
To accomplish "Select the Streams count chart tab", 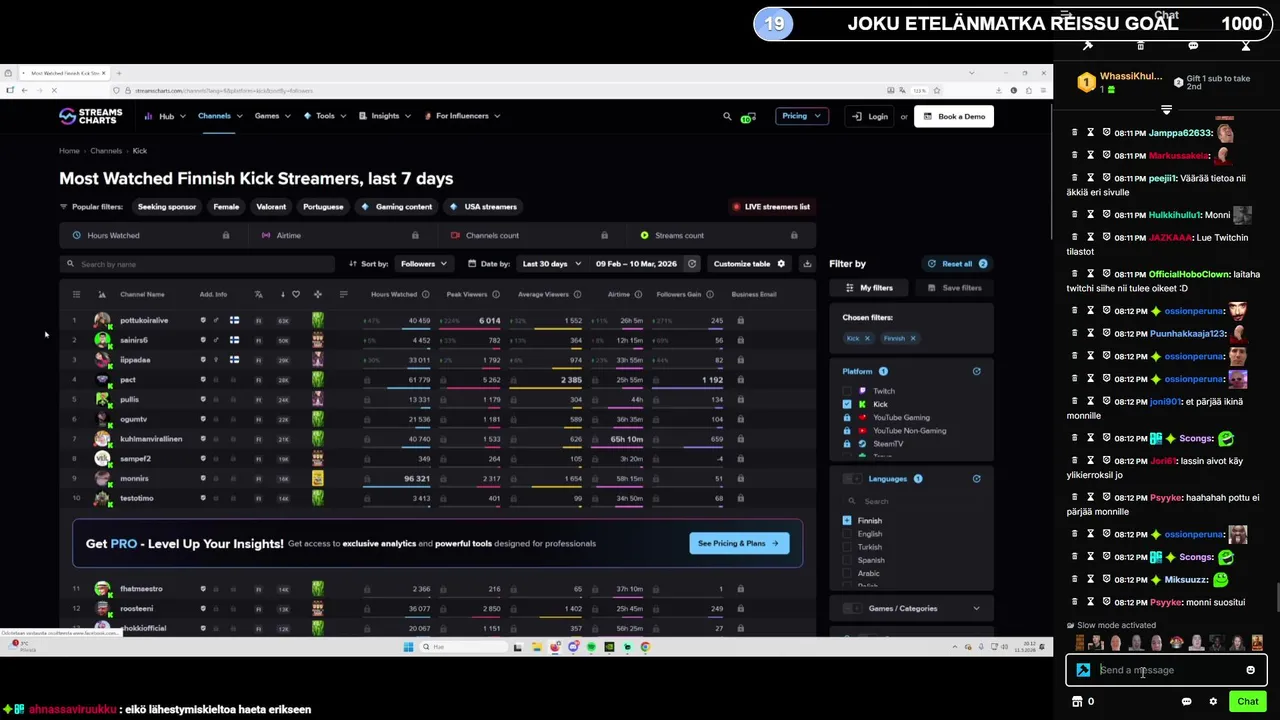I will coord(720,235).
